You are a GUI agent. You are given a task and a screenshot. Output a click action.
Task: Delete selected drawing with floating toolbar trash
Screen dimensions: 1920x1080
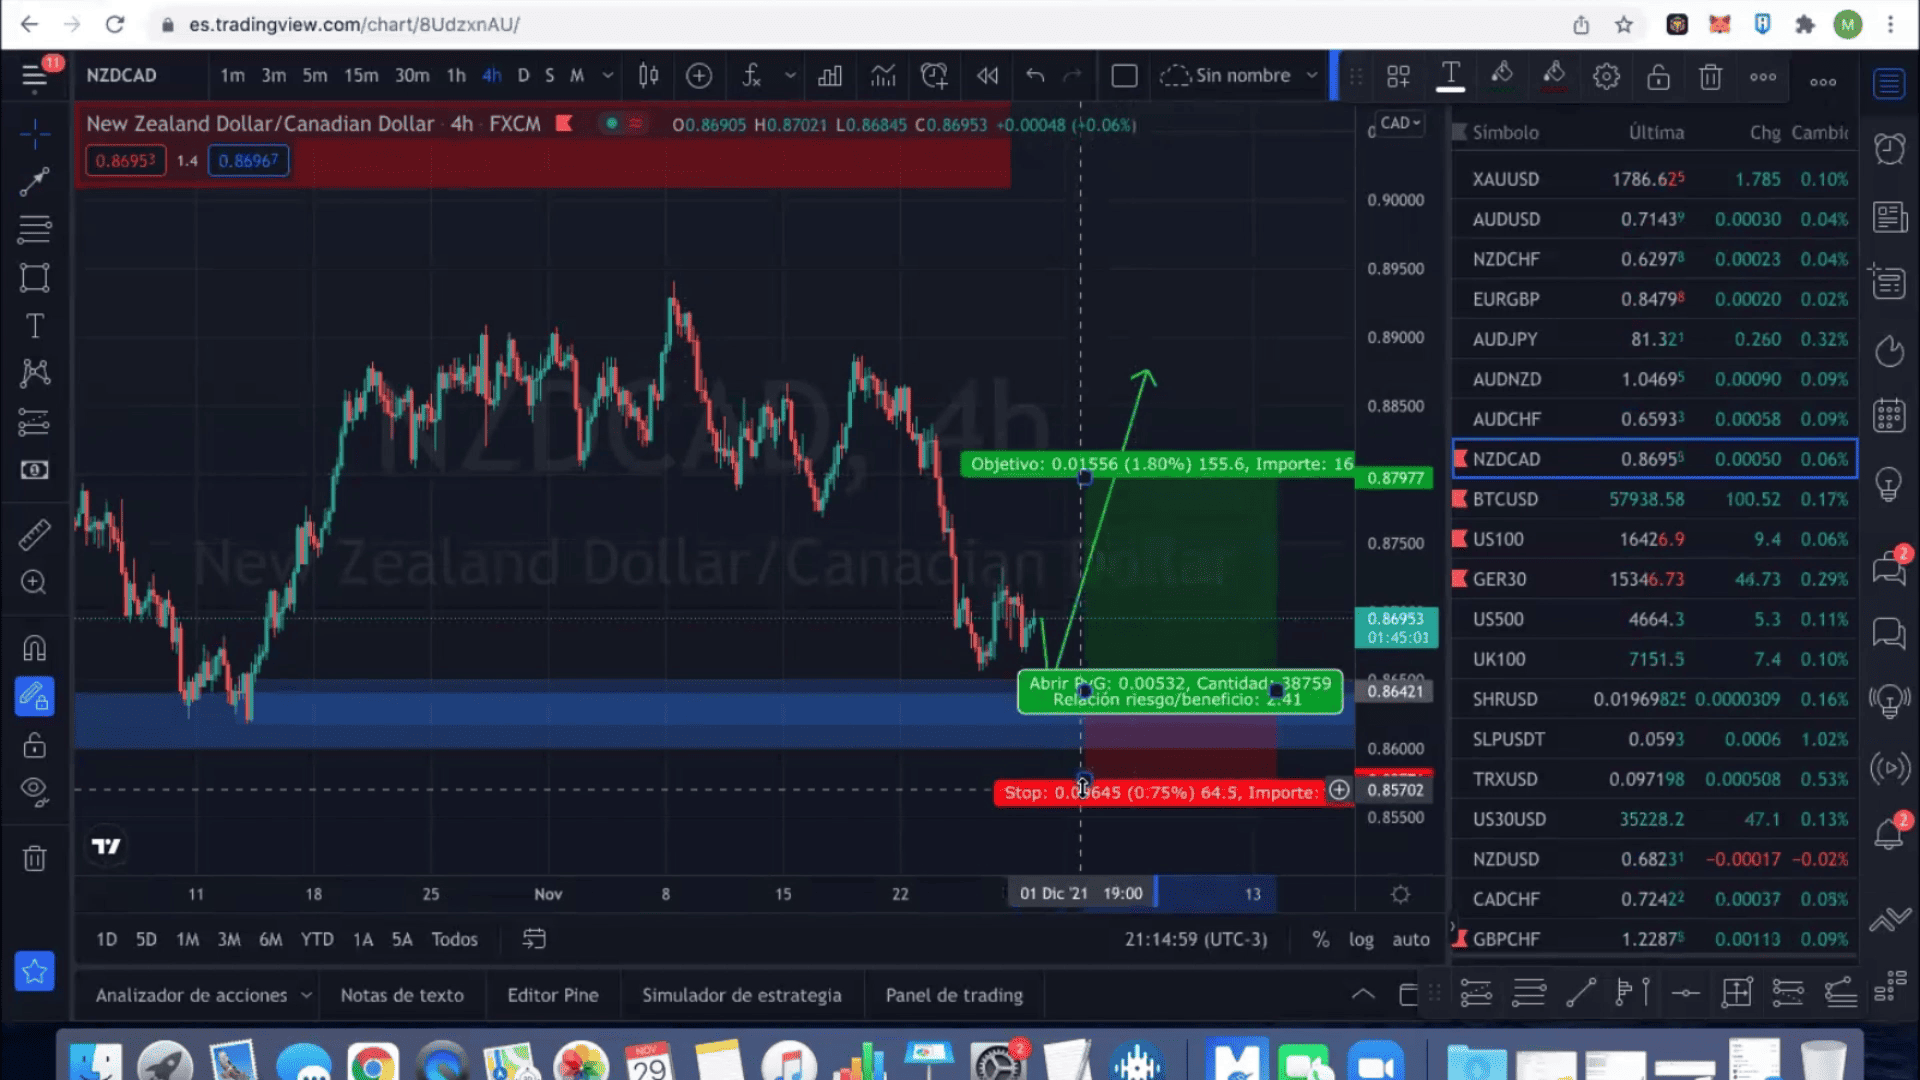click(x=1710, y=76)
